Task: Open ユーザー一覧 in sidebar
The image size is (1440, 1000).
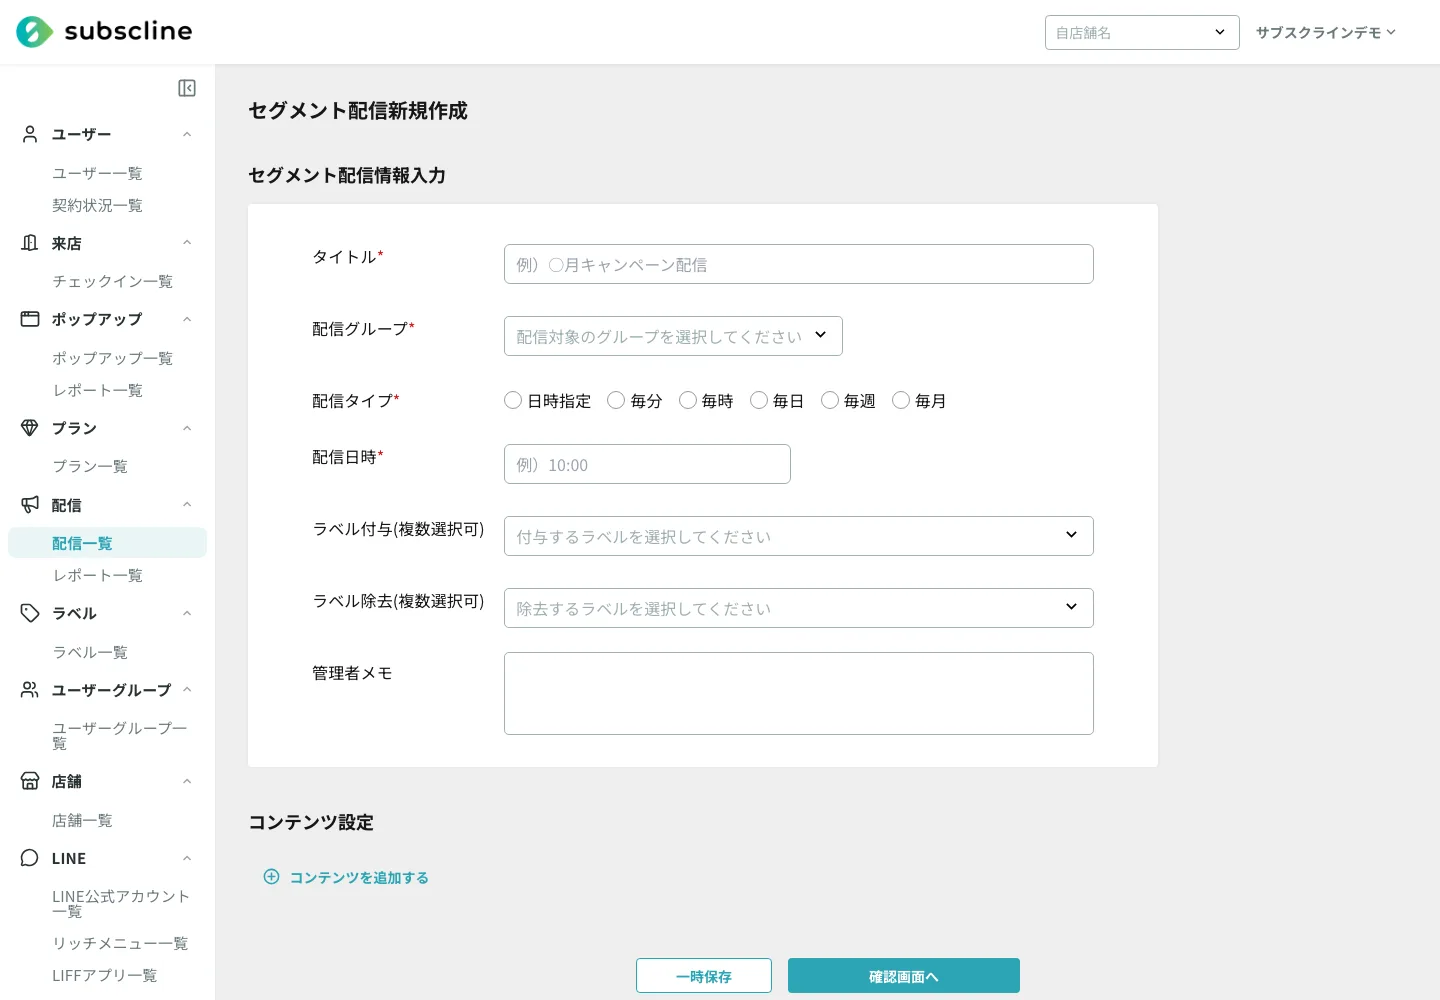Action: coord(97,173)
